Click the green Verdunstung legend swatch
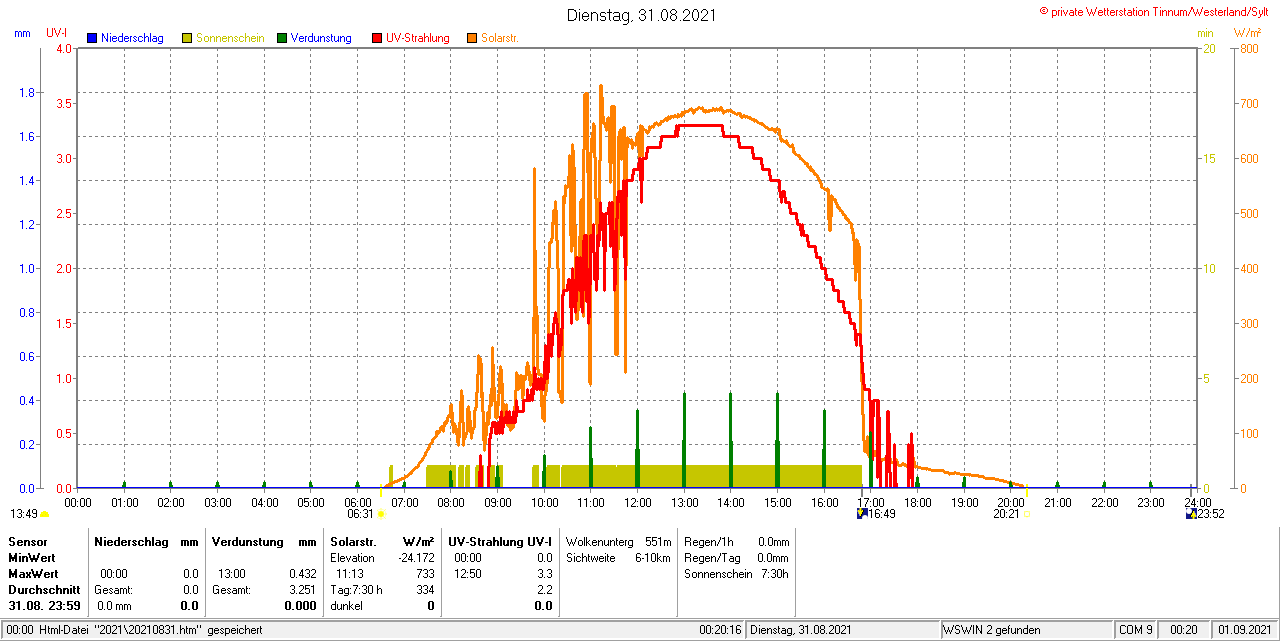Screen dimensions: 1280x641 pos(282,38)
